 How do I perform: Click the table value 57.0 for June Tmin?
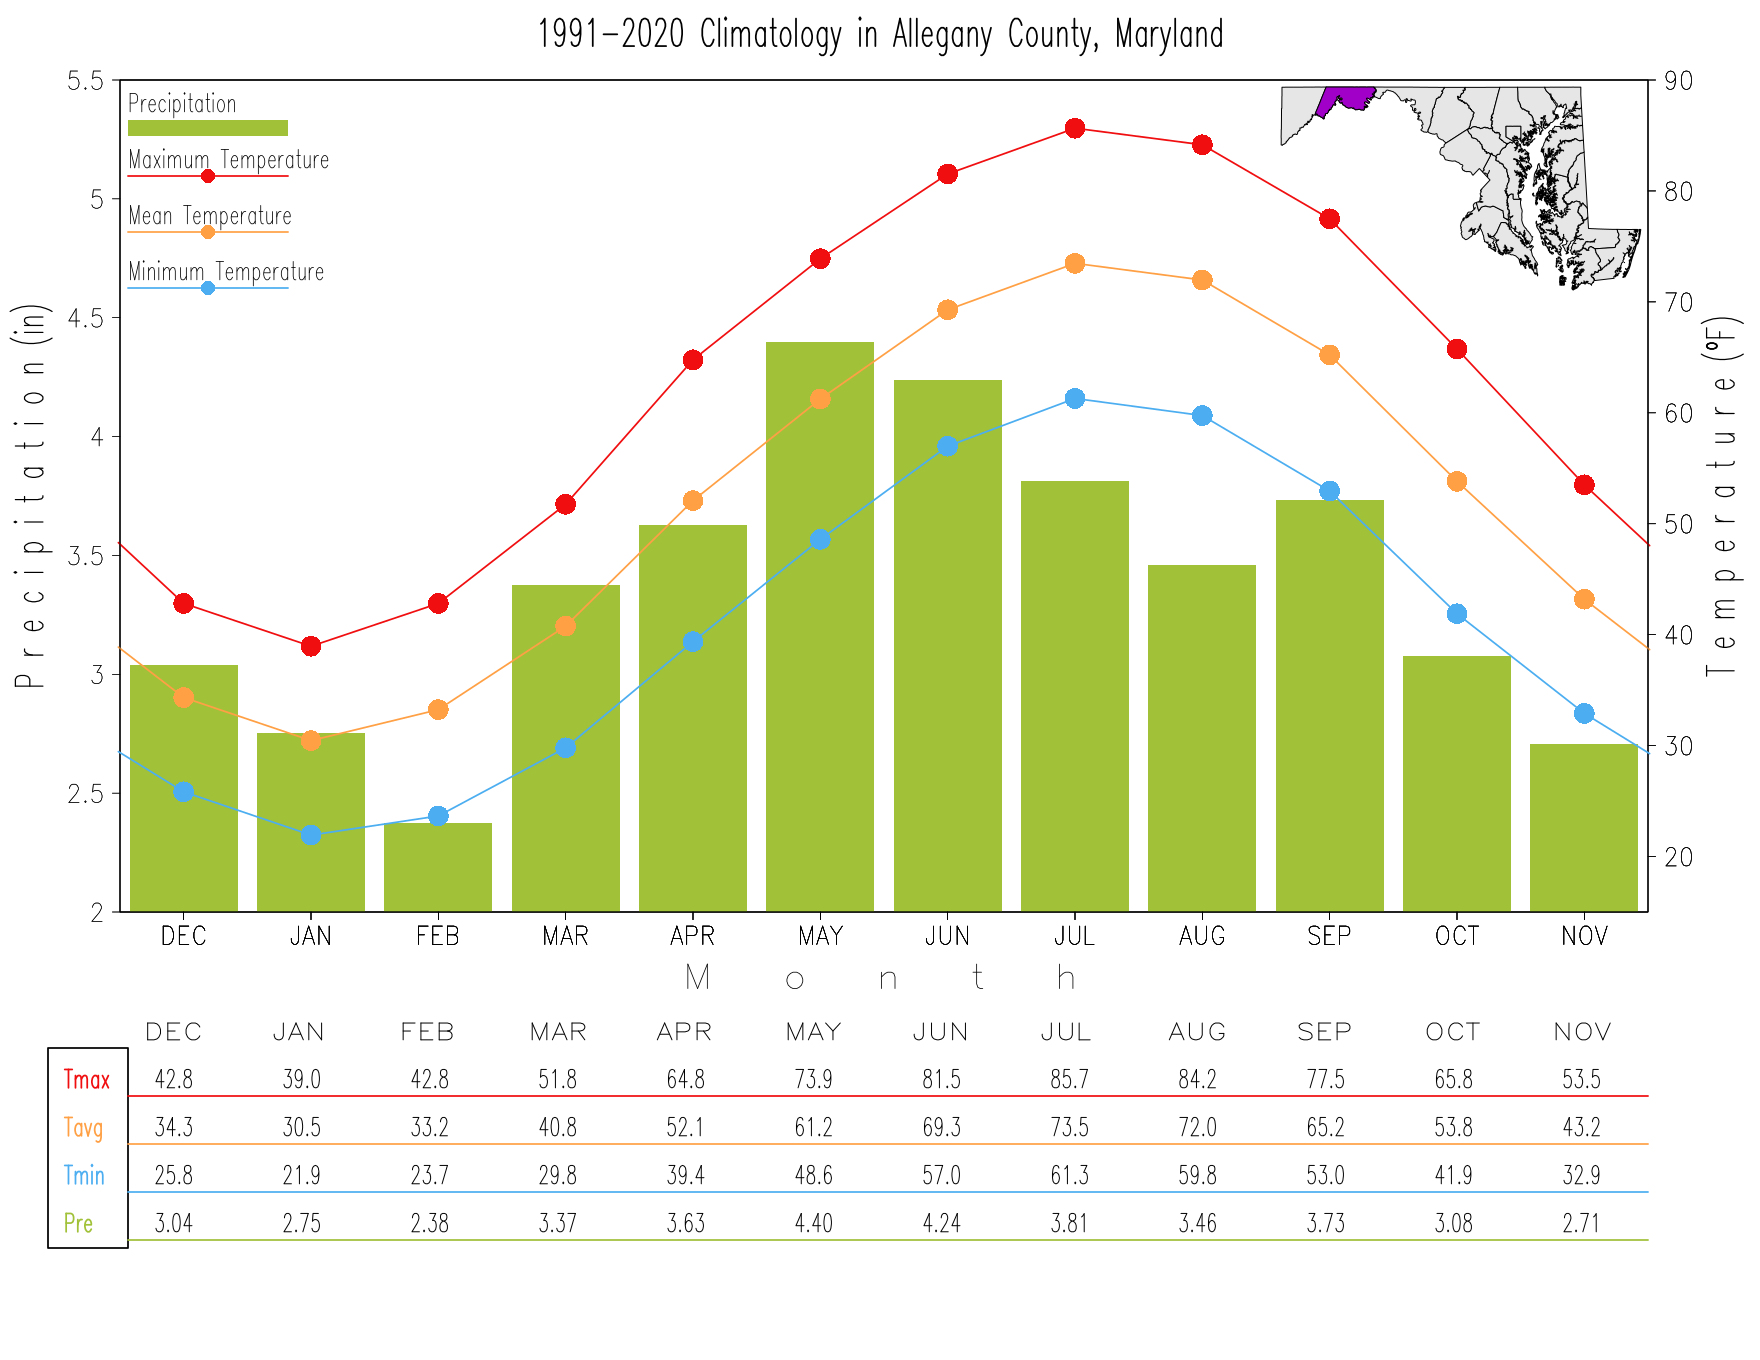point(942,1176)
